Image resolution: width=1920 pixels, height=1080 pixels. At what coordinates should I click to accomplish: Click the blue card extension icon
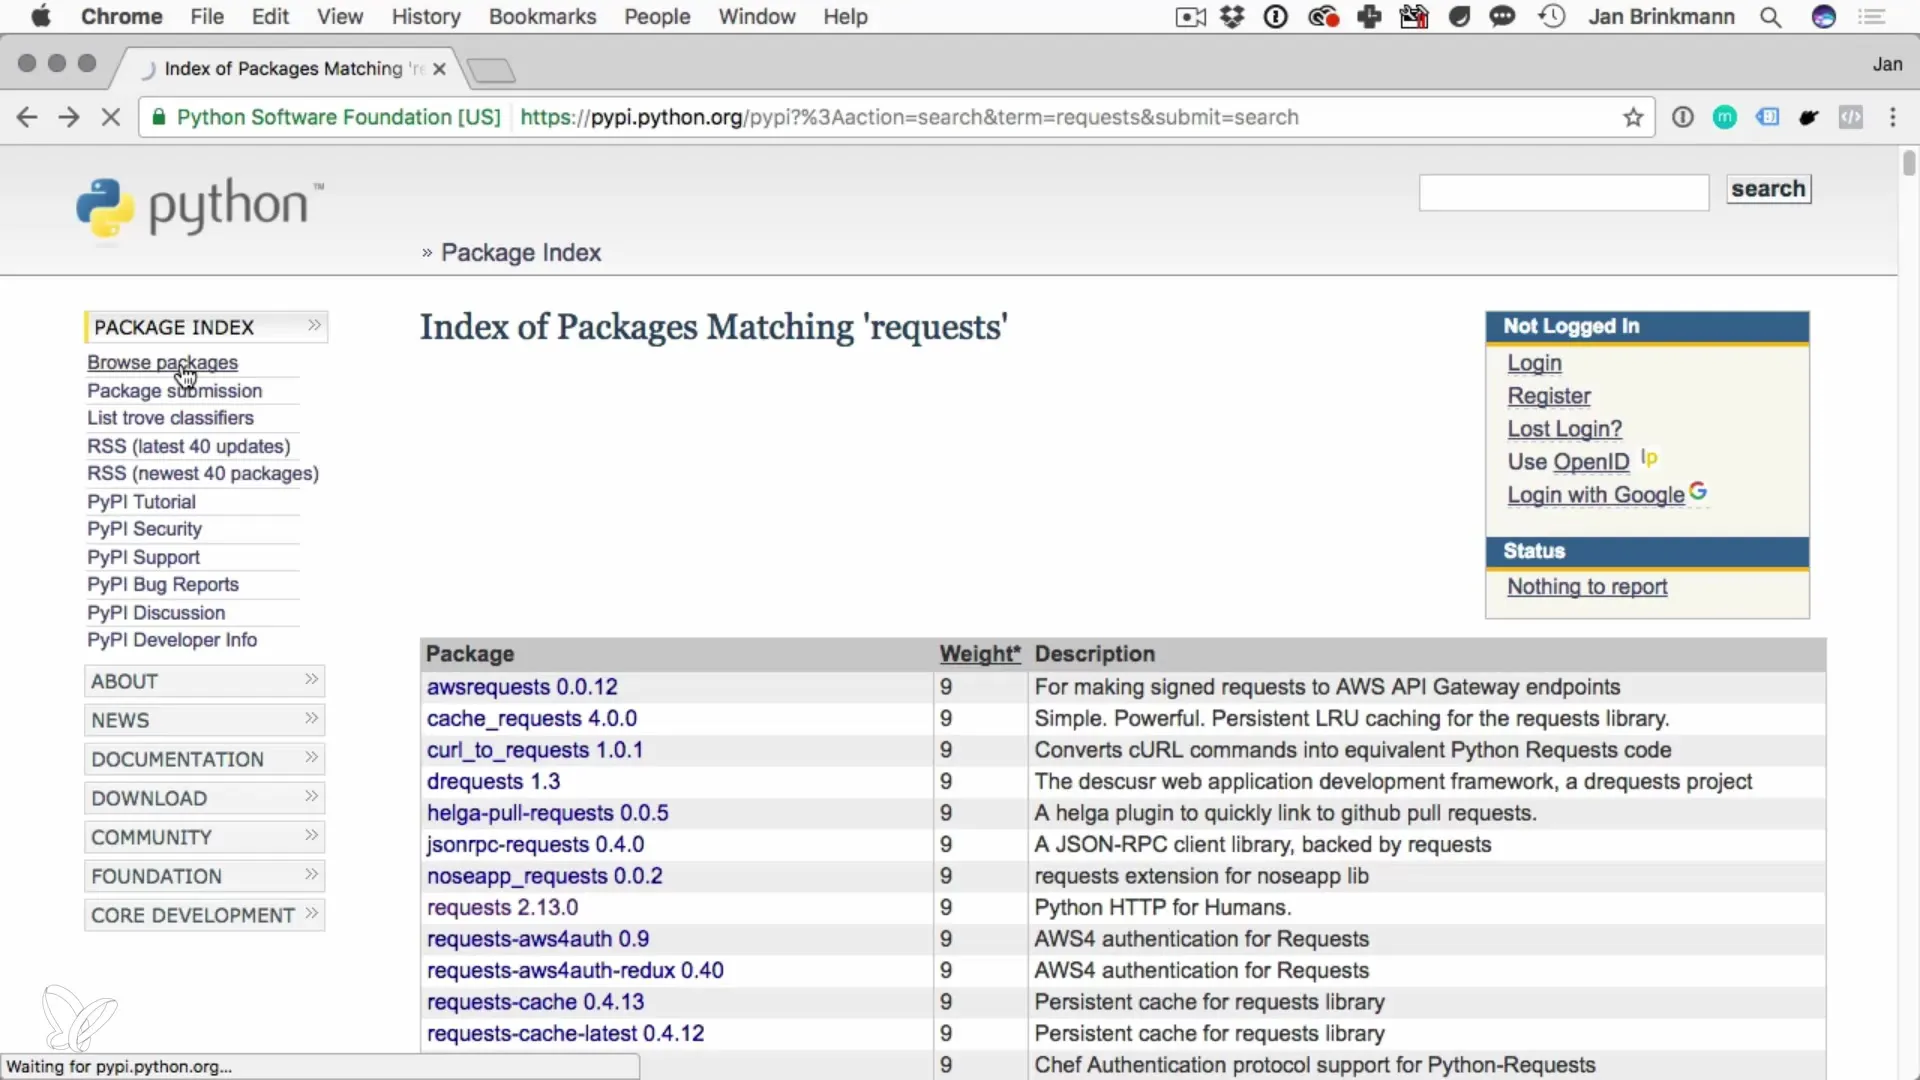(1767, 117)
